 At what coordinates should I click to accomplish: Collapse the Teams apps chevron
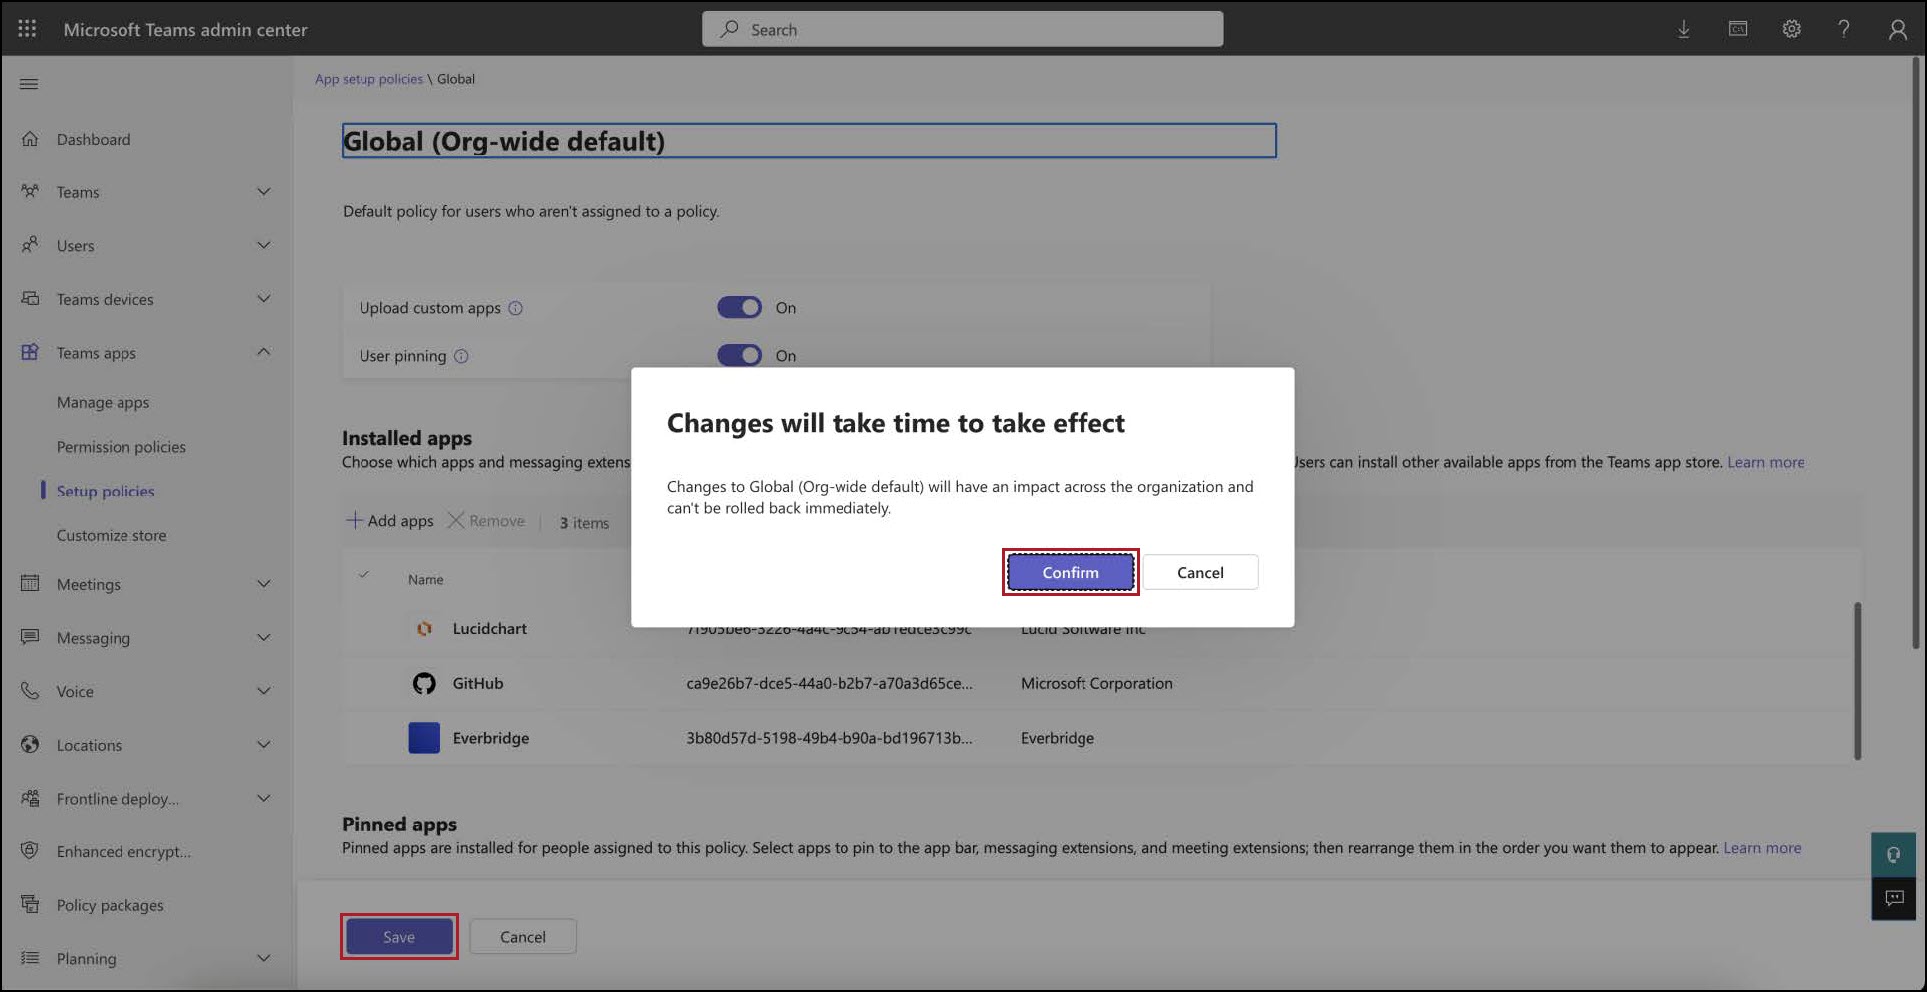[x=263, y=351]
